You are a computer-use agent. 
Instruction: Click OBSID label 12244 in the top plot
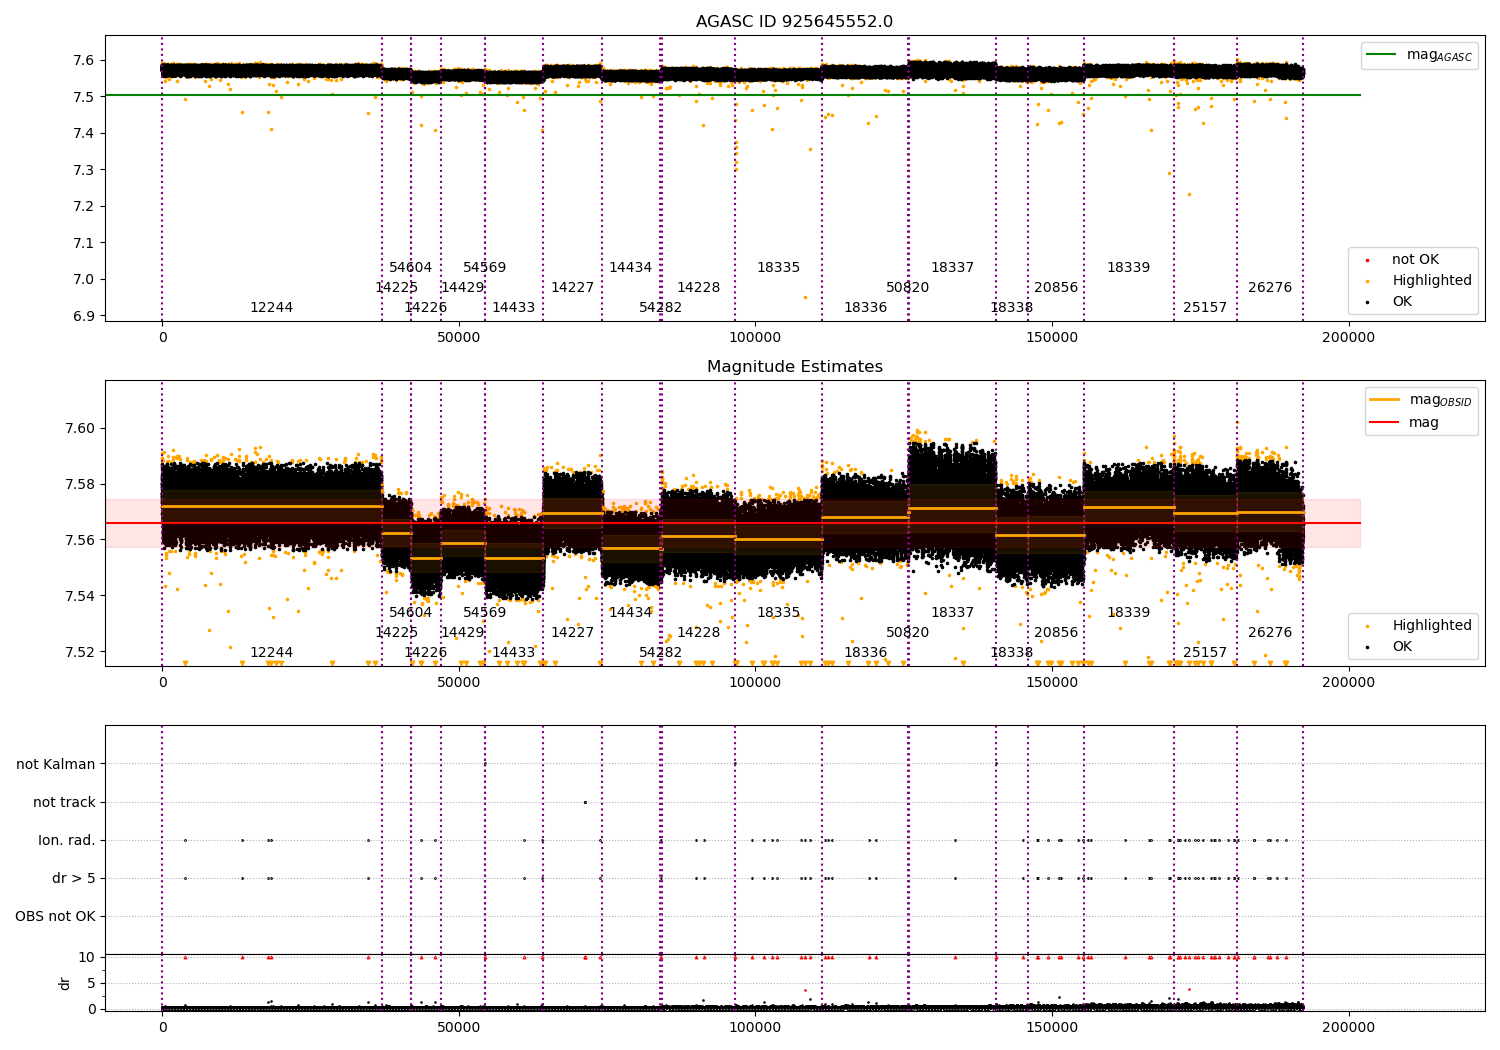[x=271, y=308]
